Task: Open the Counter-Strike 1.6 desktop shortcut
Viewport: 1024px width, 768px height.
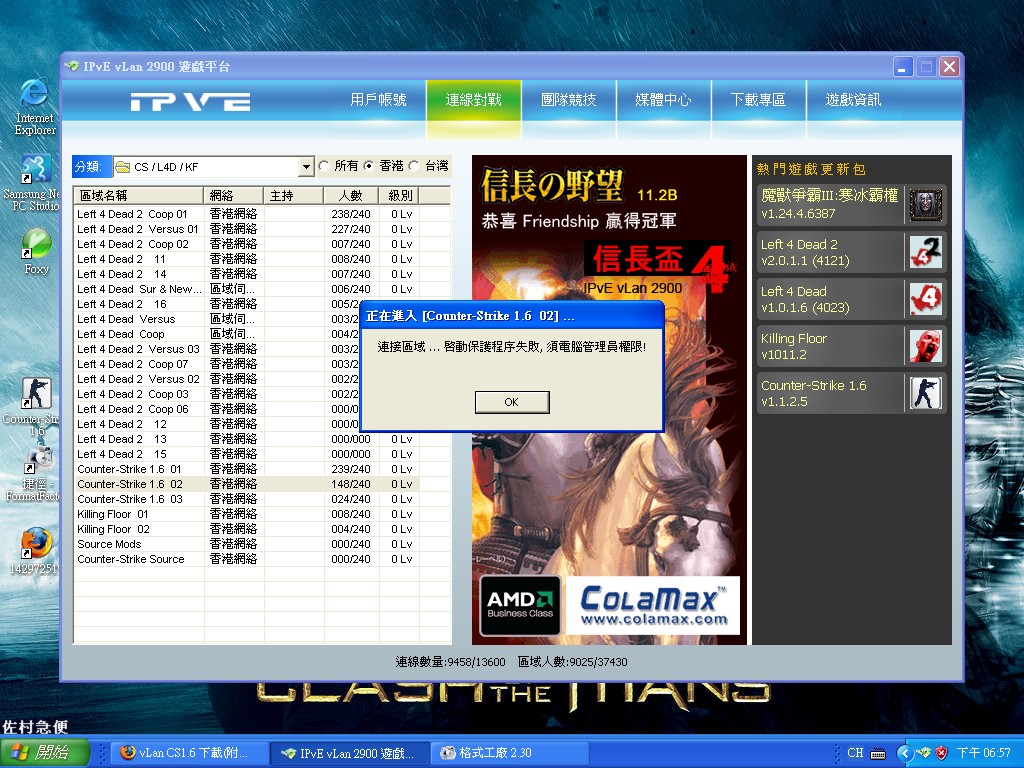Action: pyautogui.click(x=35, y=406)
